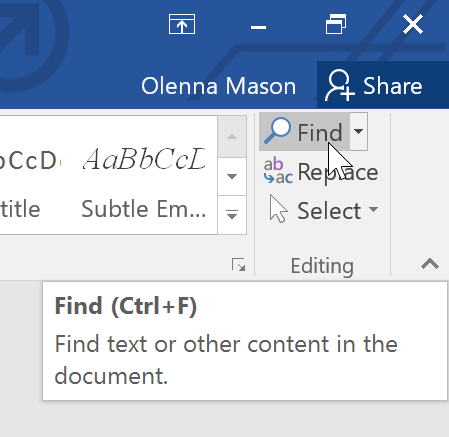Expand the Find dropdown arrow
449x437 pixels.
pyautogui.click(x=358, y=132)
